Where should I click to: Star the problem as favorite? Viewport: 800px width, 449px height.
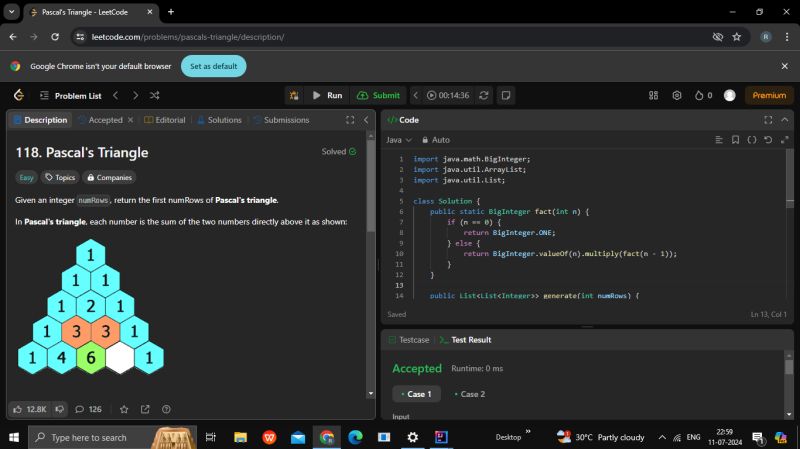[124, 409]
